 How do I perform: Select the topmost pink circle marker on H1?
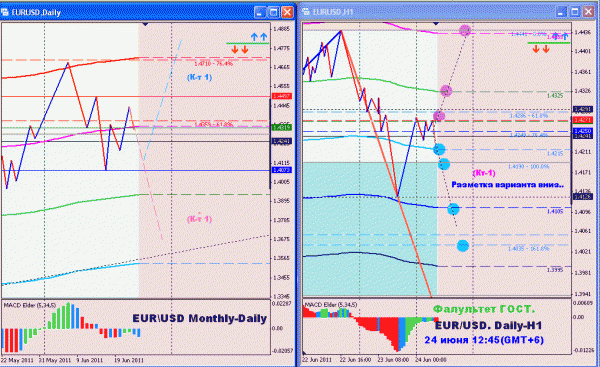click(x=465, y=30)
